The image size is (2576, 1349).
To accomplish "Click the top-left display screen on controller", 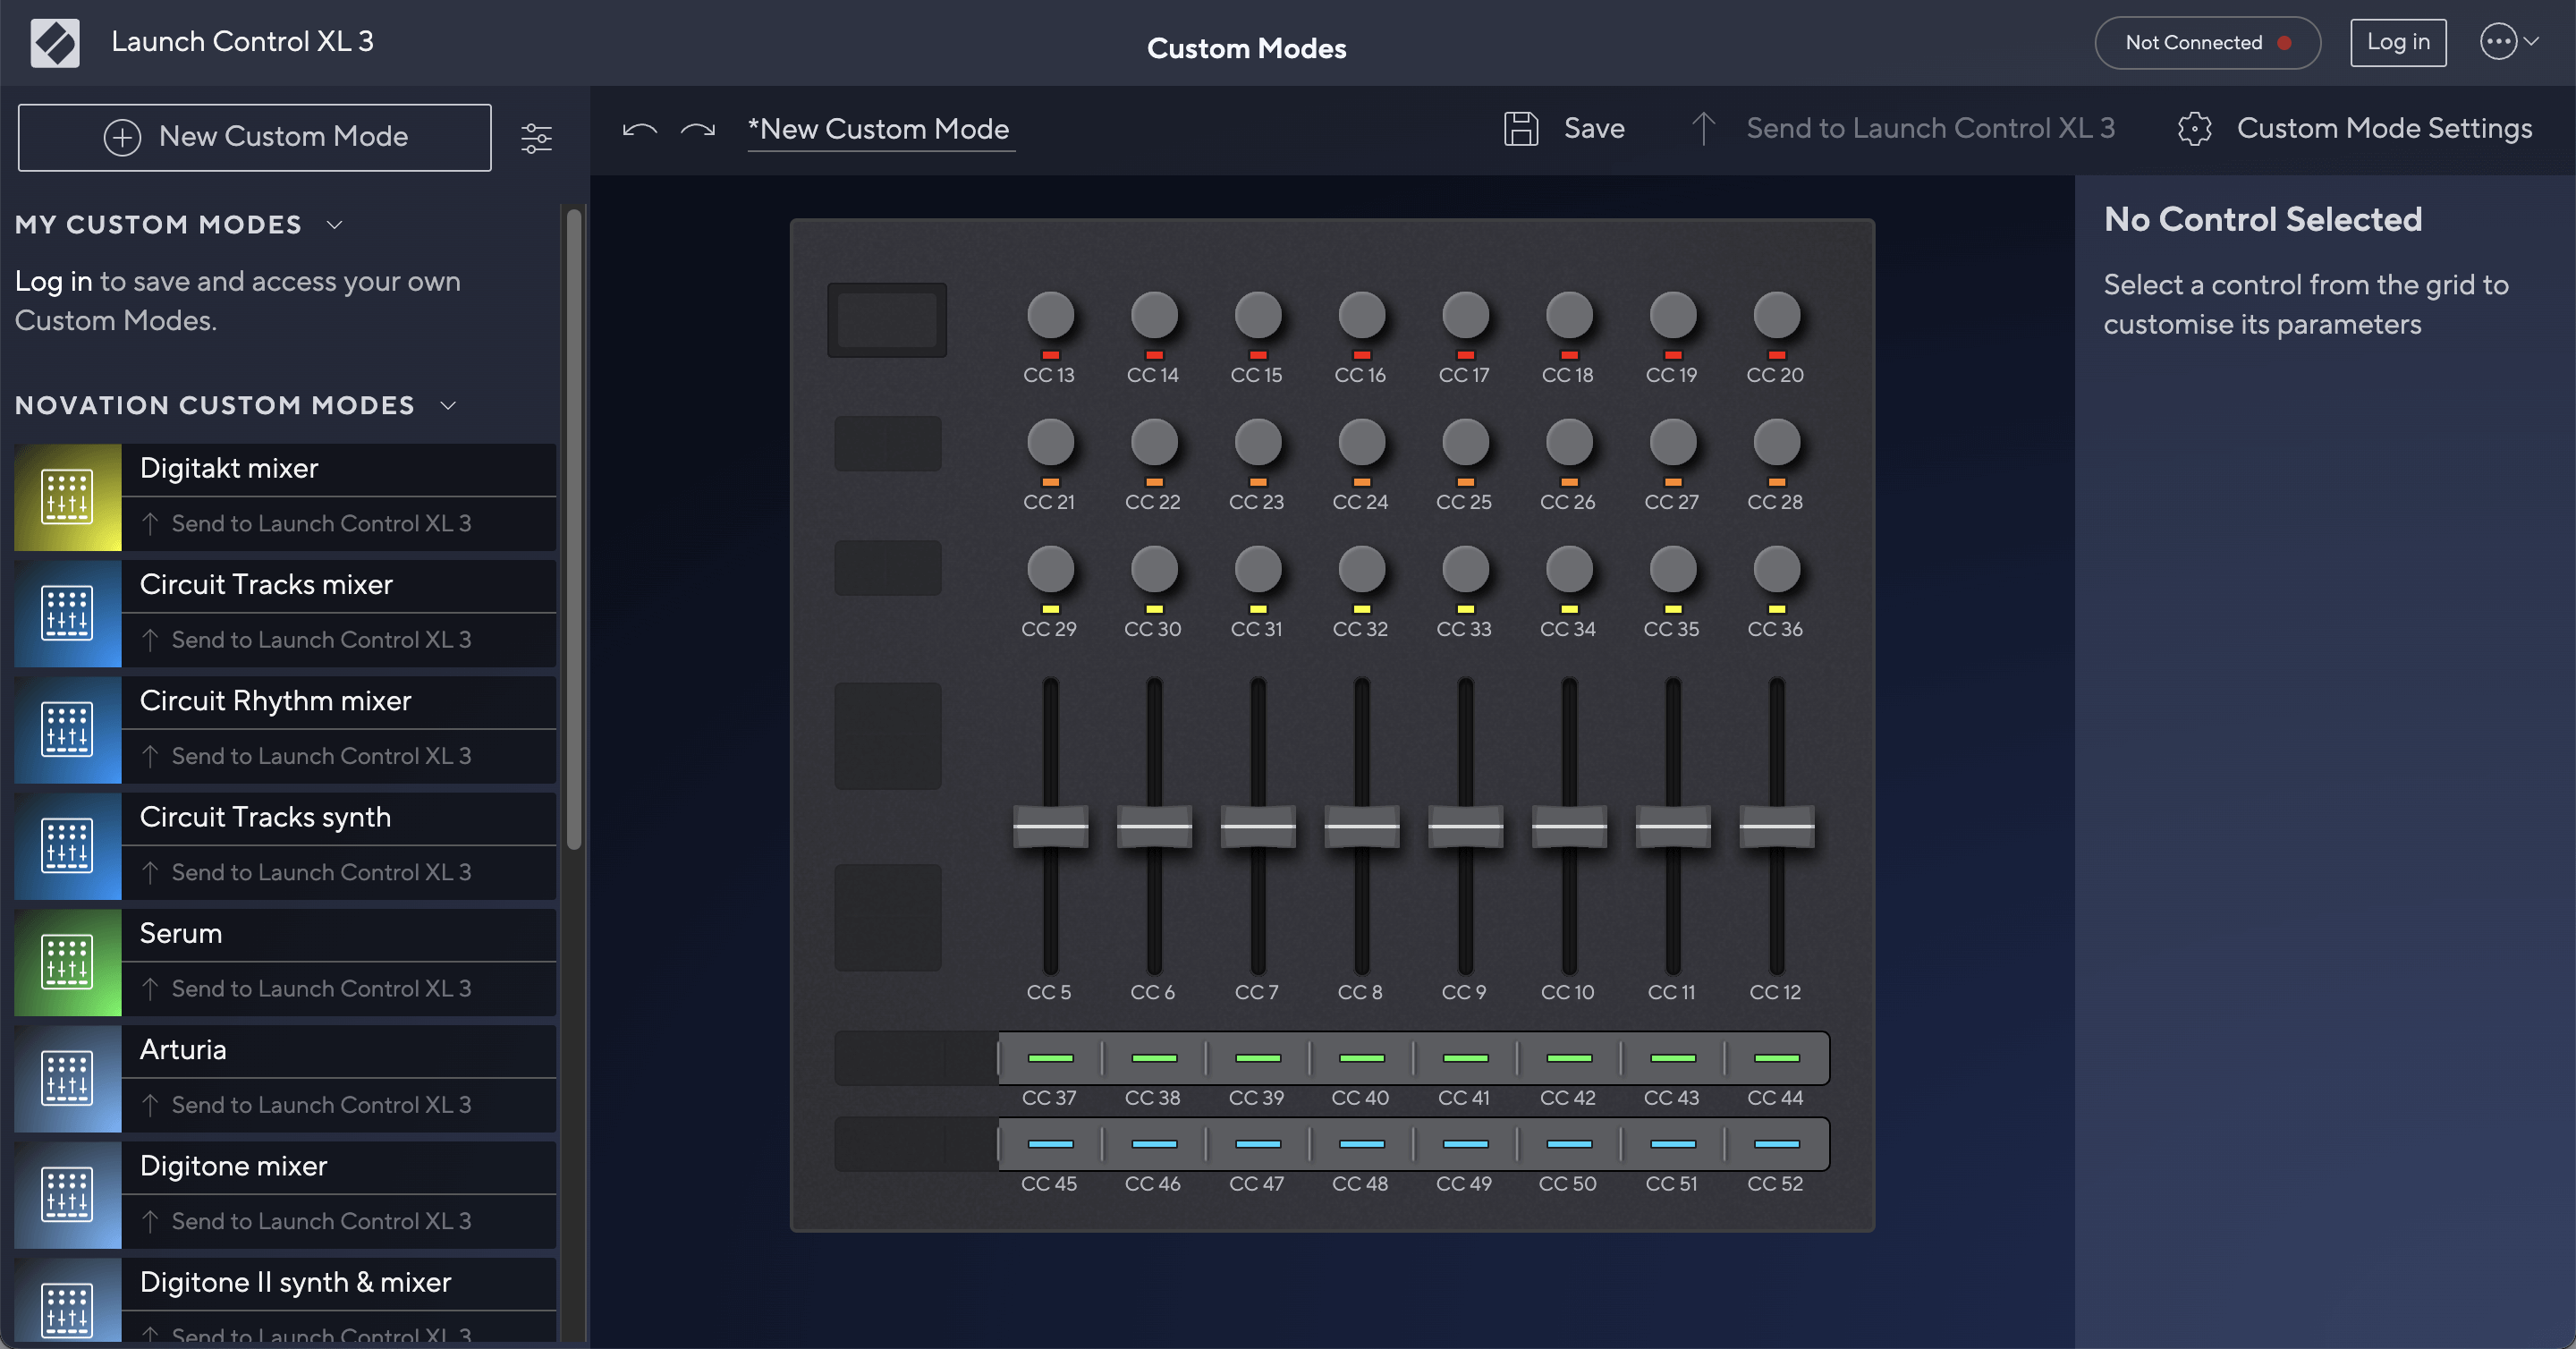I will click(886, 320).
